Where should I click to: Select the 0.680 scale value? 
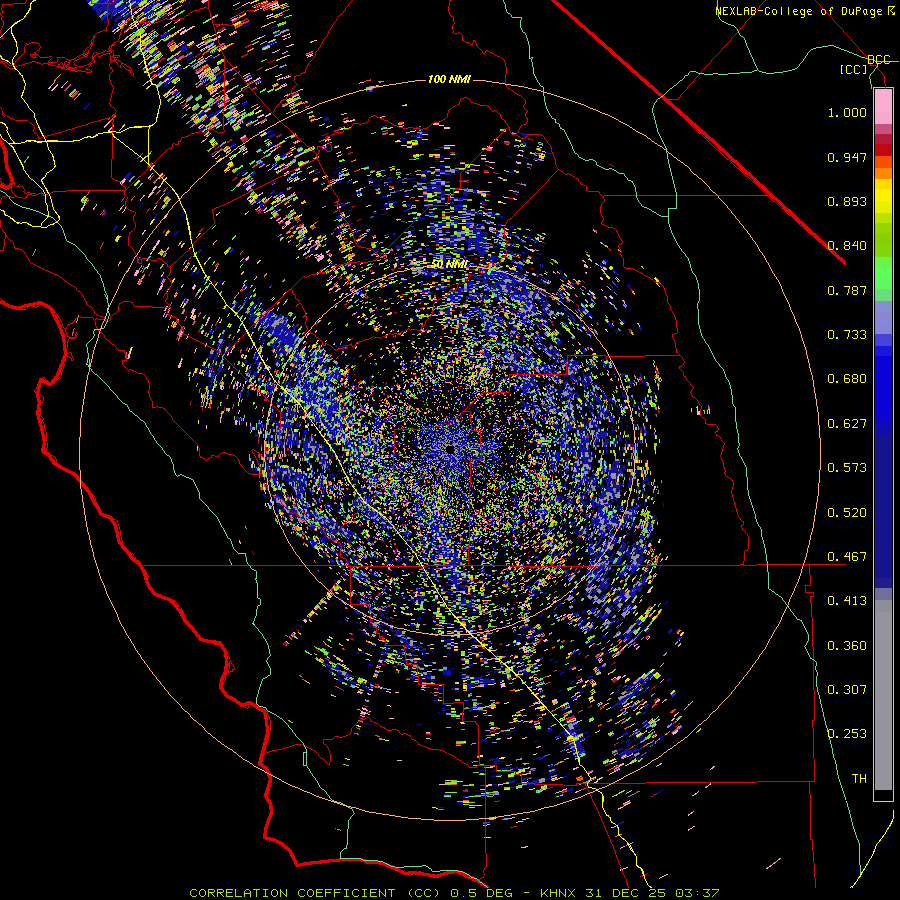point(847,379)
